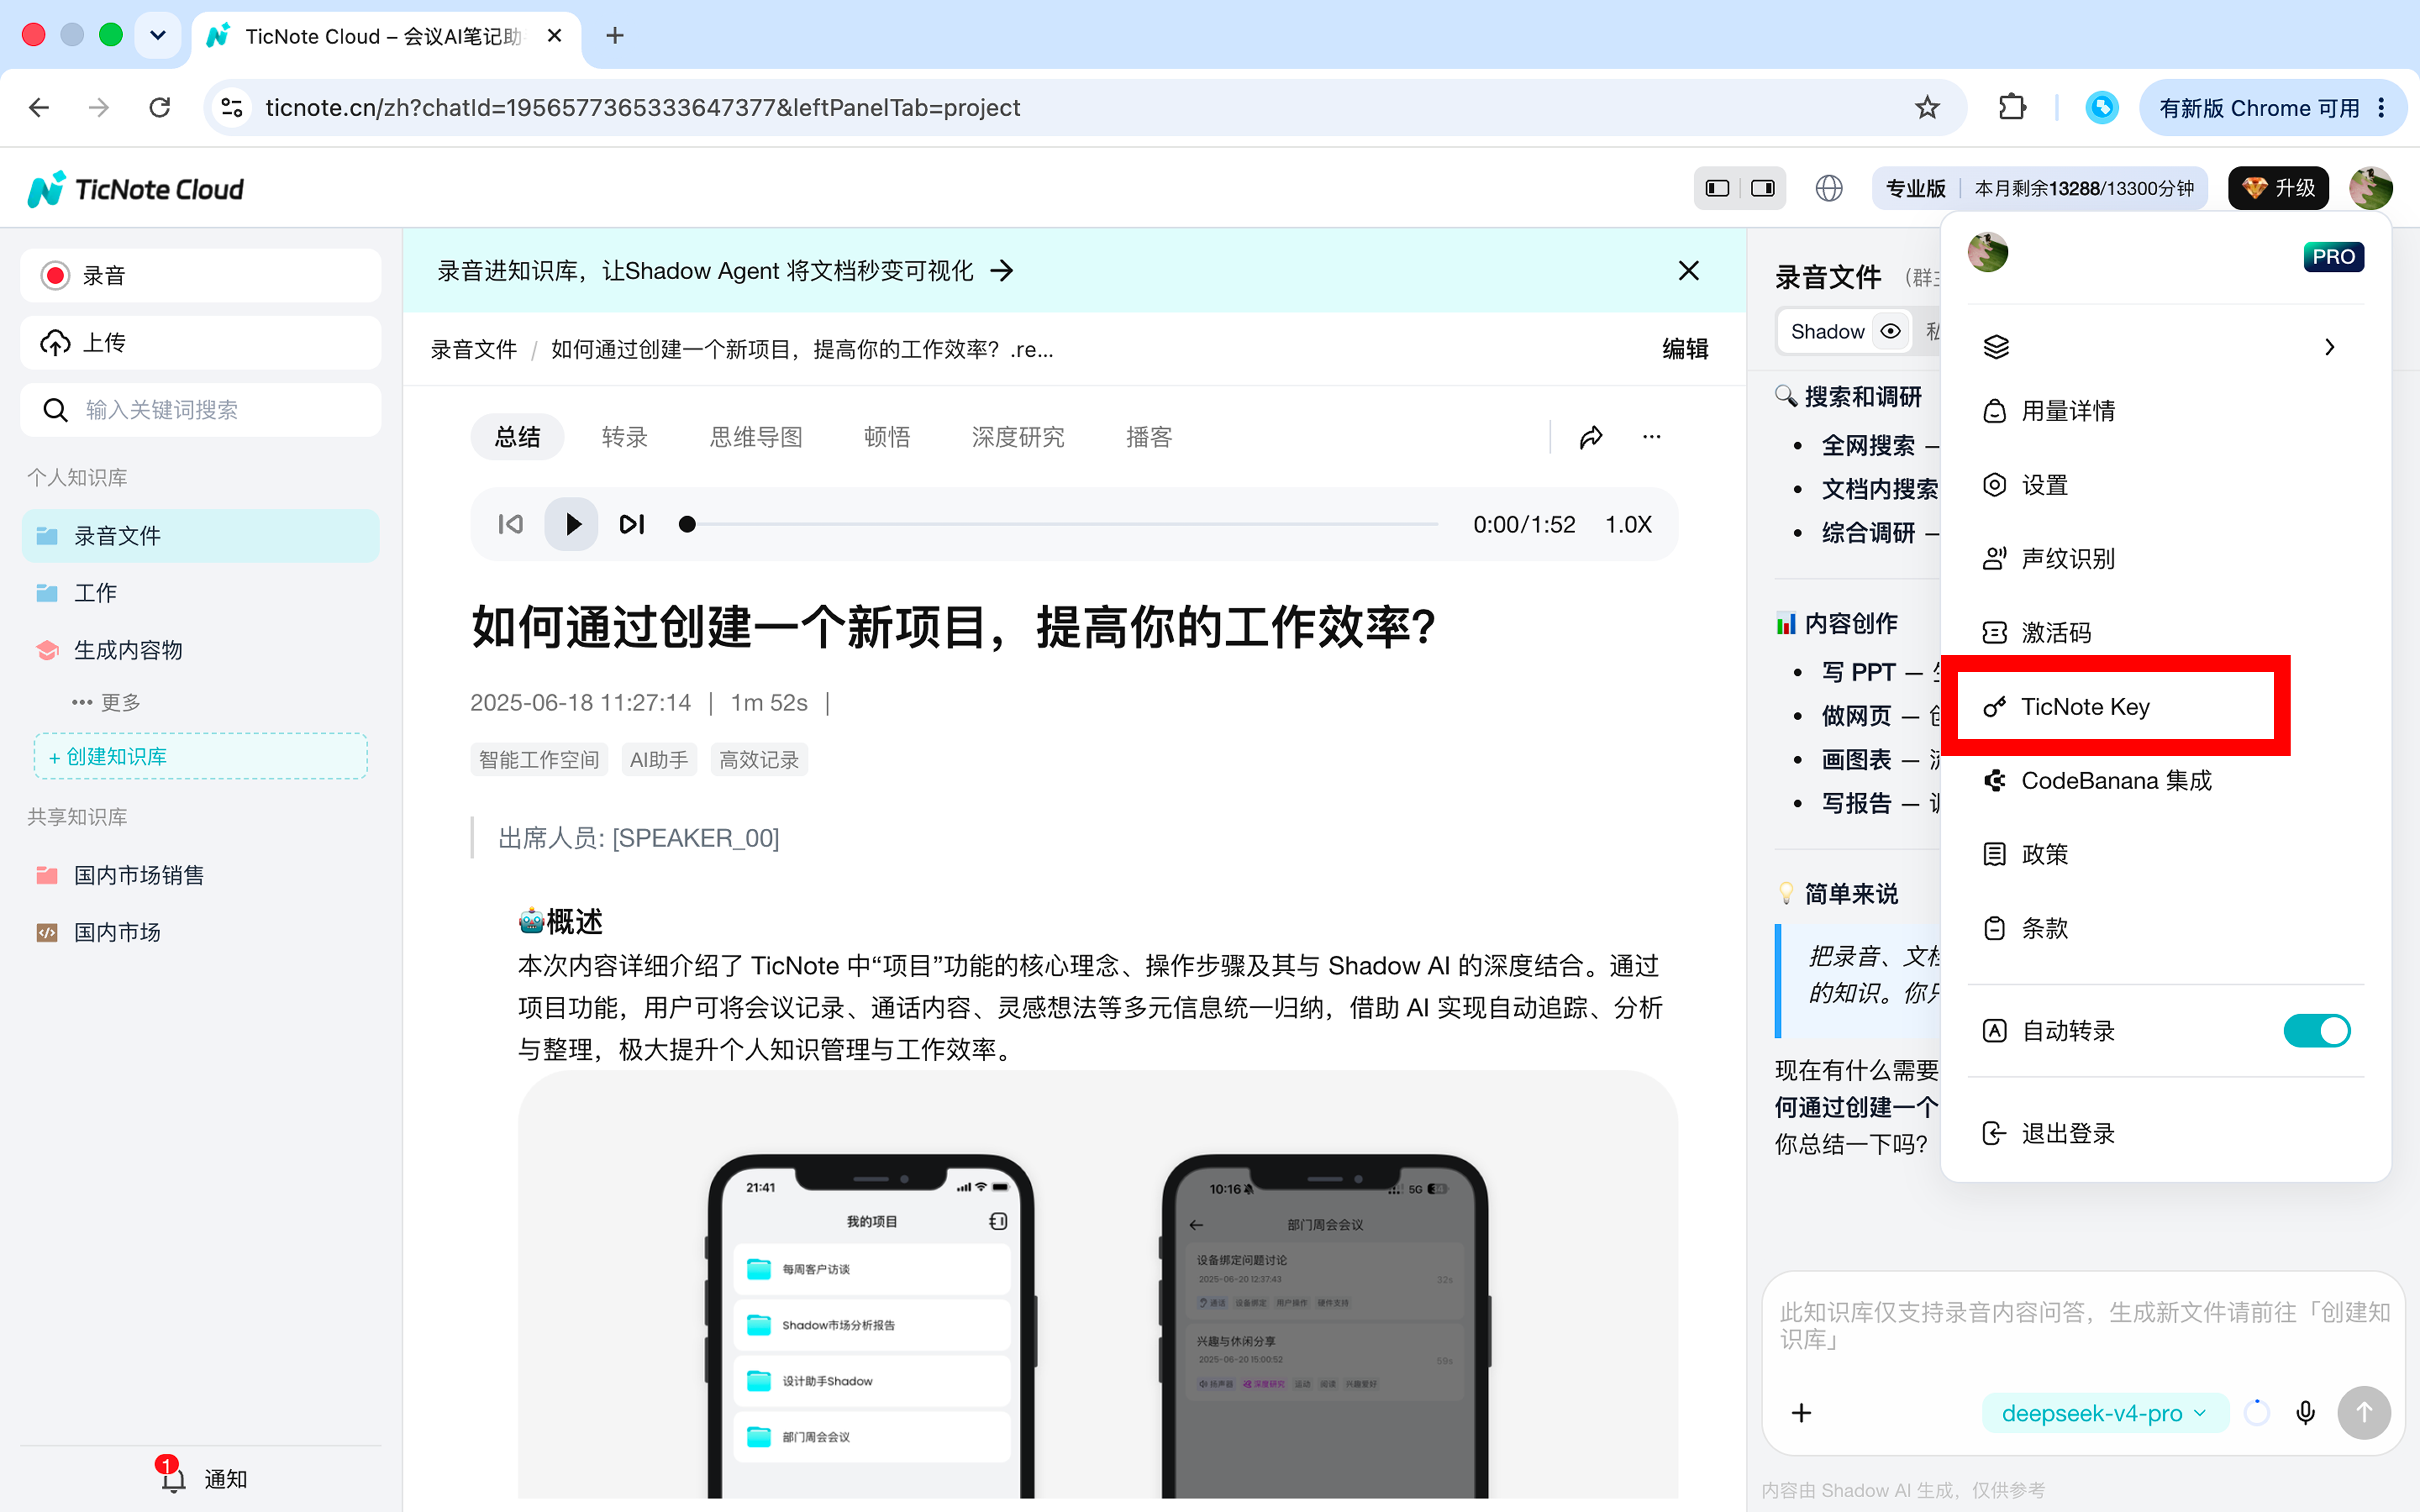Change the 1.0X playback speed
The height and width of the screenshot is (1512, 2420).
click(x=1628, y=524)
